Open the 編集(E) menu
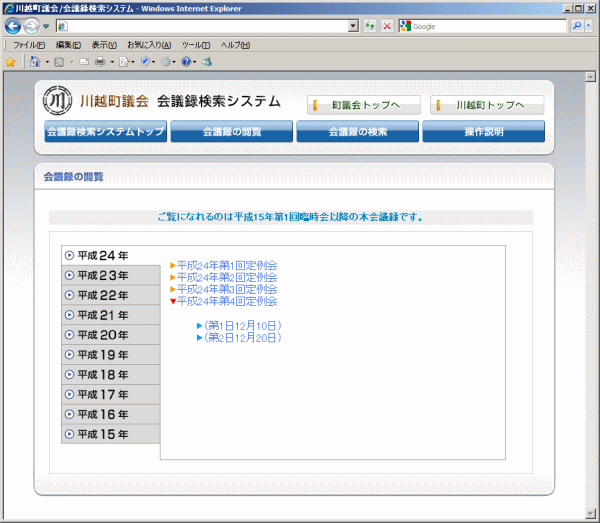Viewport: 600px width, 523px height. pos(68,45)
